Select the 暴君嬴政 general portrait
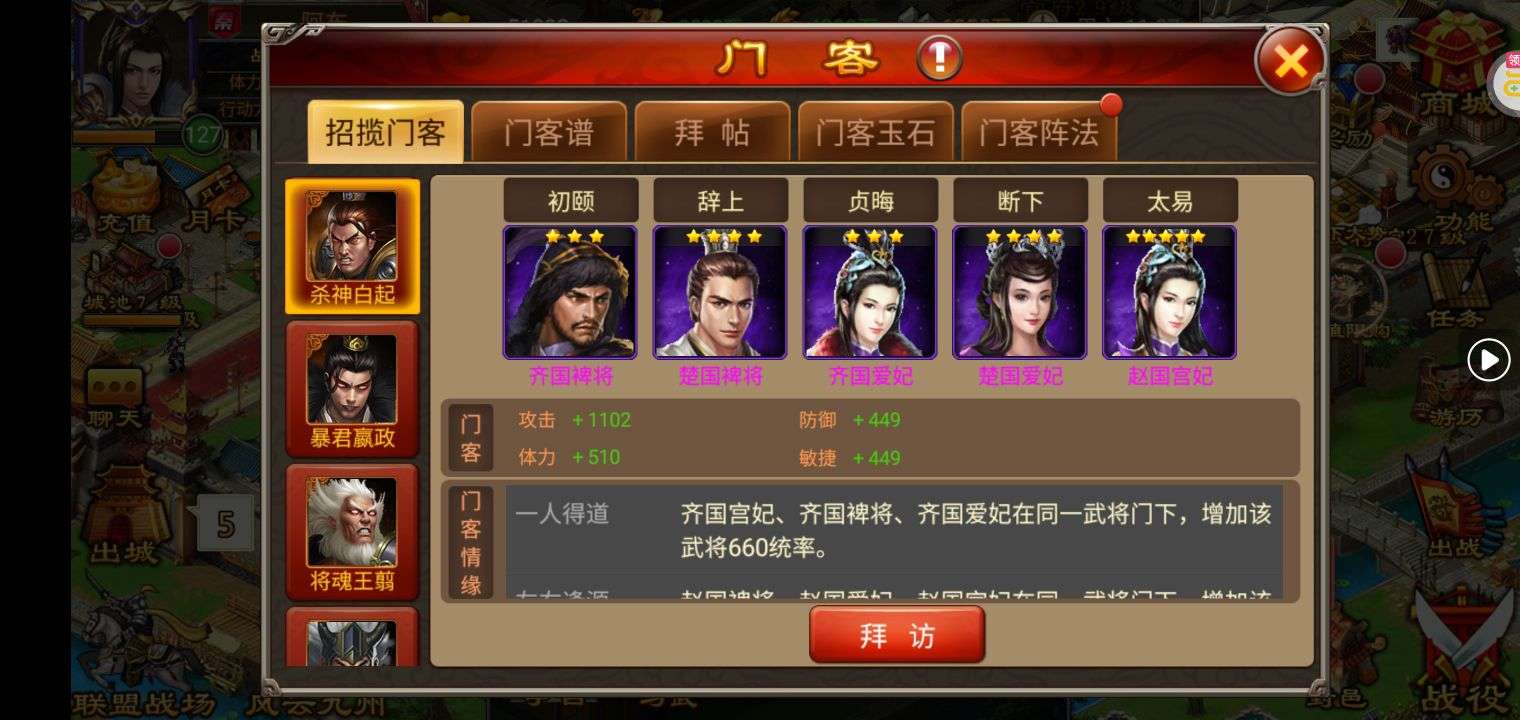The width and height of the screenshot is (1520, 720). (x=352, y=390)
